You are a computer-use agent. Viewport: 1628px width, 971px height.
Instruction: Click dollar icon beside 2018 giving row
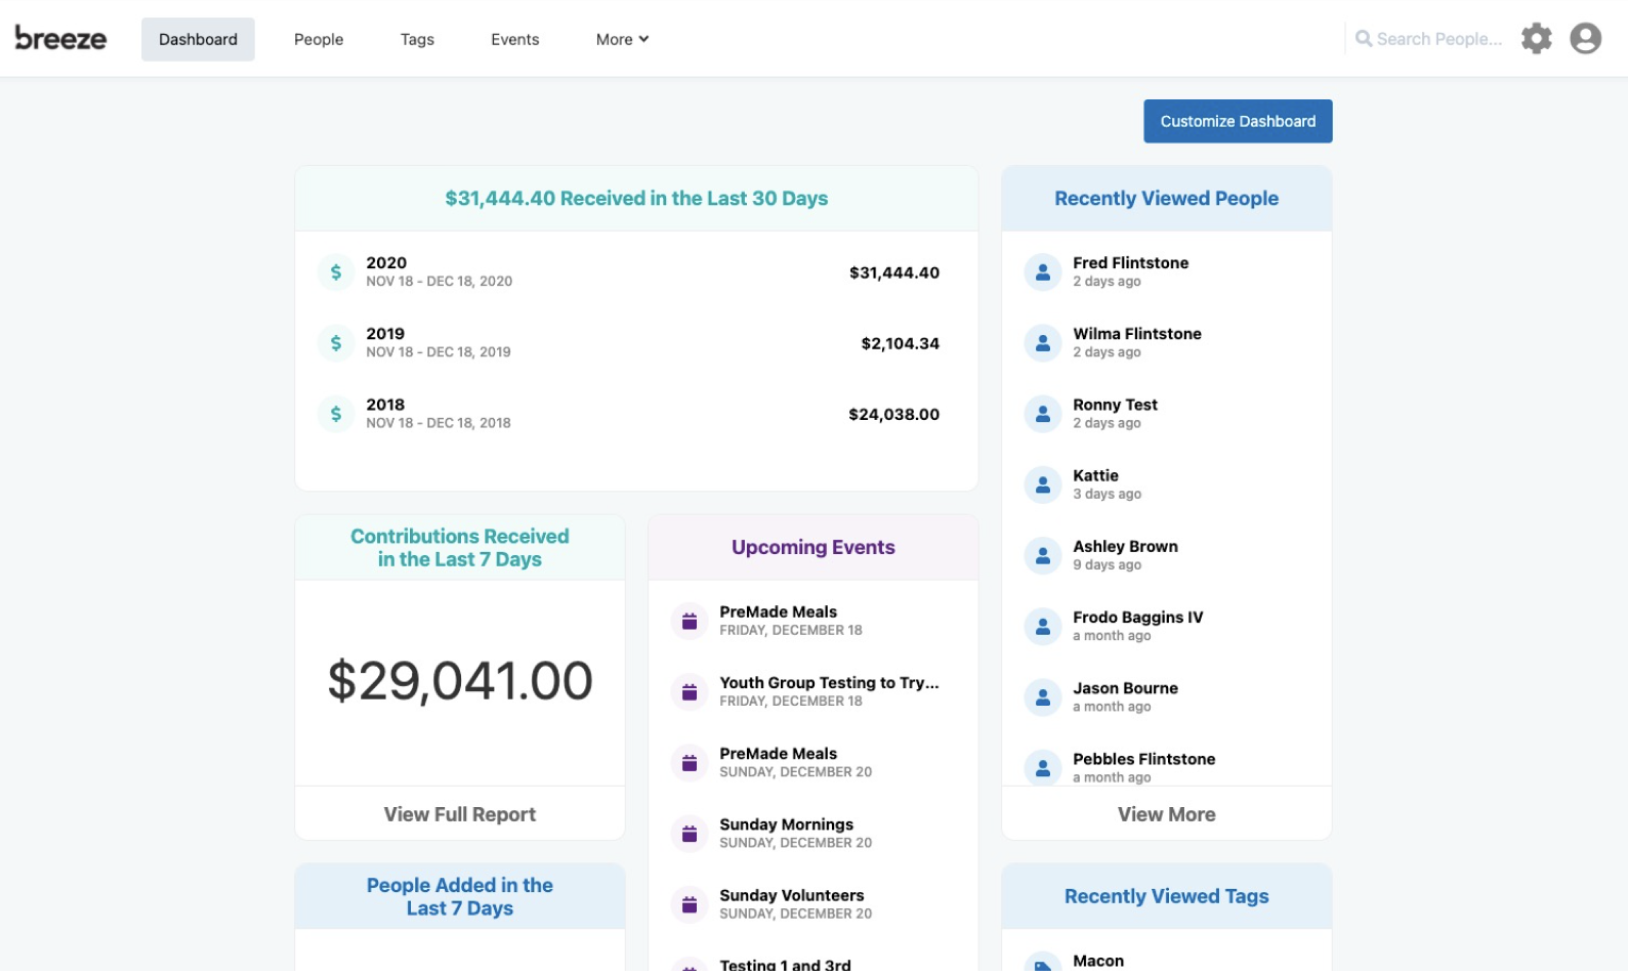[336, 414]
